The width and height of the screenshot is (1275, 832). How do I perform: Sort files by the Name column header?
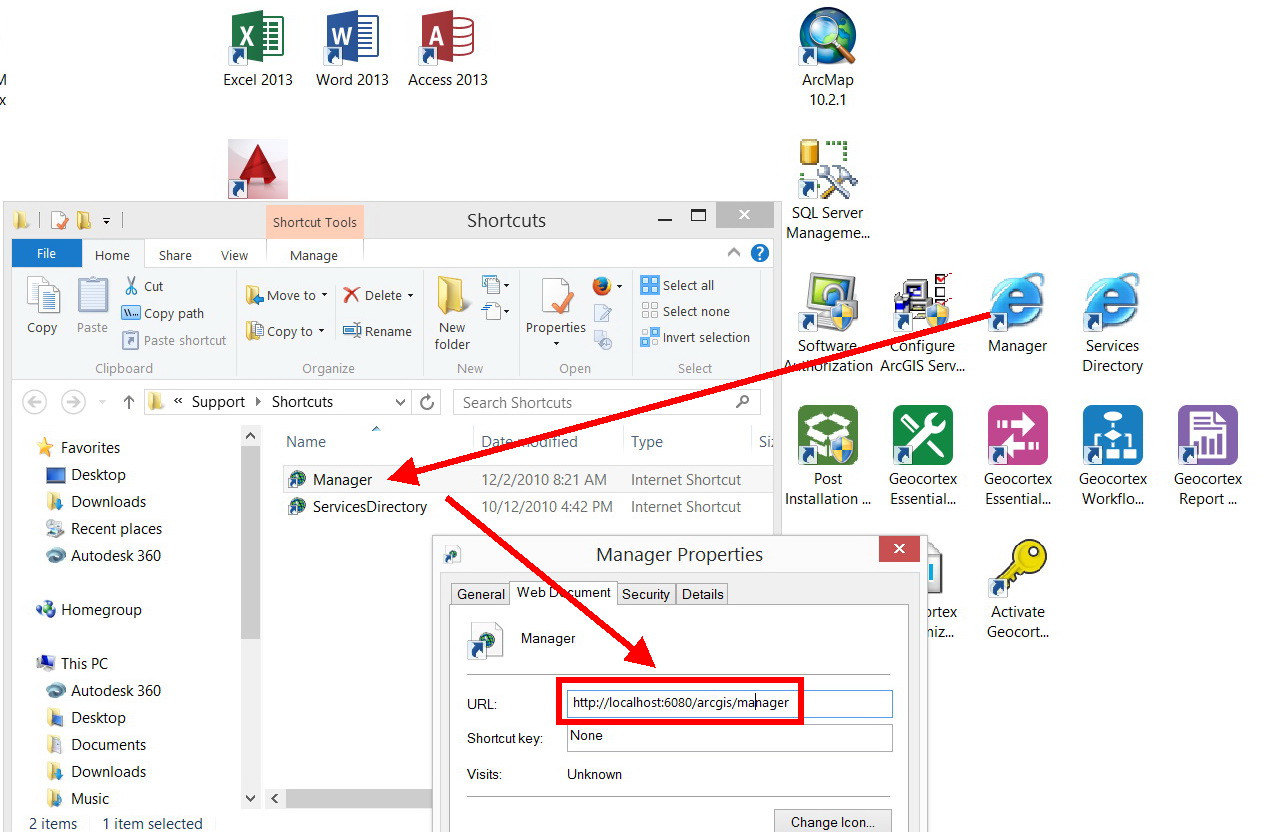(306, 442)
